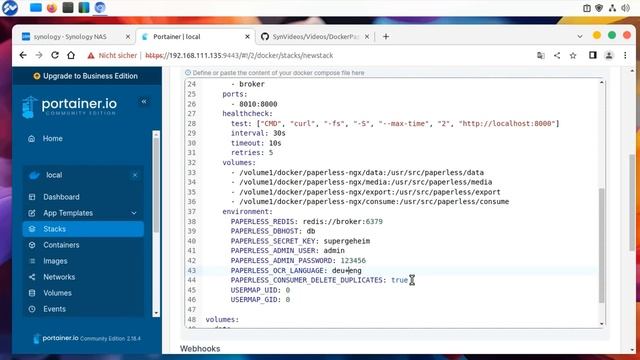This screenshot has height=360, width=640.
Task: Click the ports entry 8010:8000
Action: pyautogui.click(x=258, y=104)
